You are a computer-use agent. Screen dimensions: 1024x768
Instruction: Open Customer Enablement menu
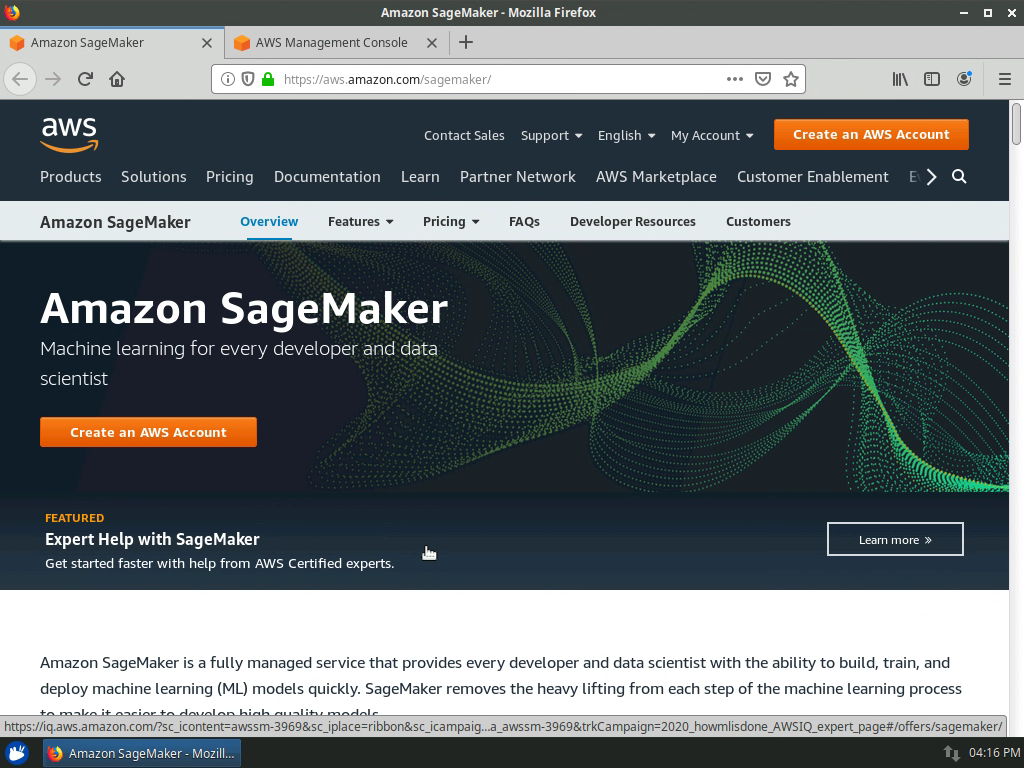(x=812, y=176)
